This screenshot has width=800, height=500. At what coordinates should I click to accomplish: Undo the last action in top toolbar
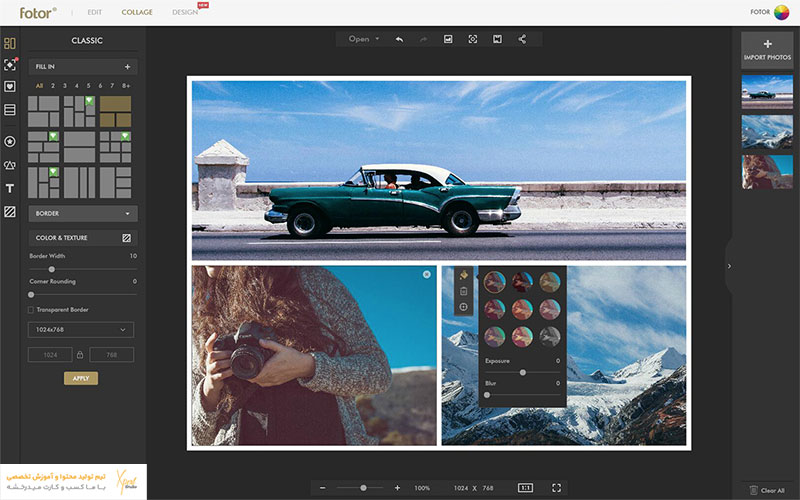tap(399, 39)
